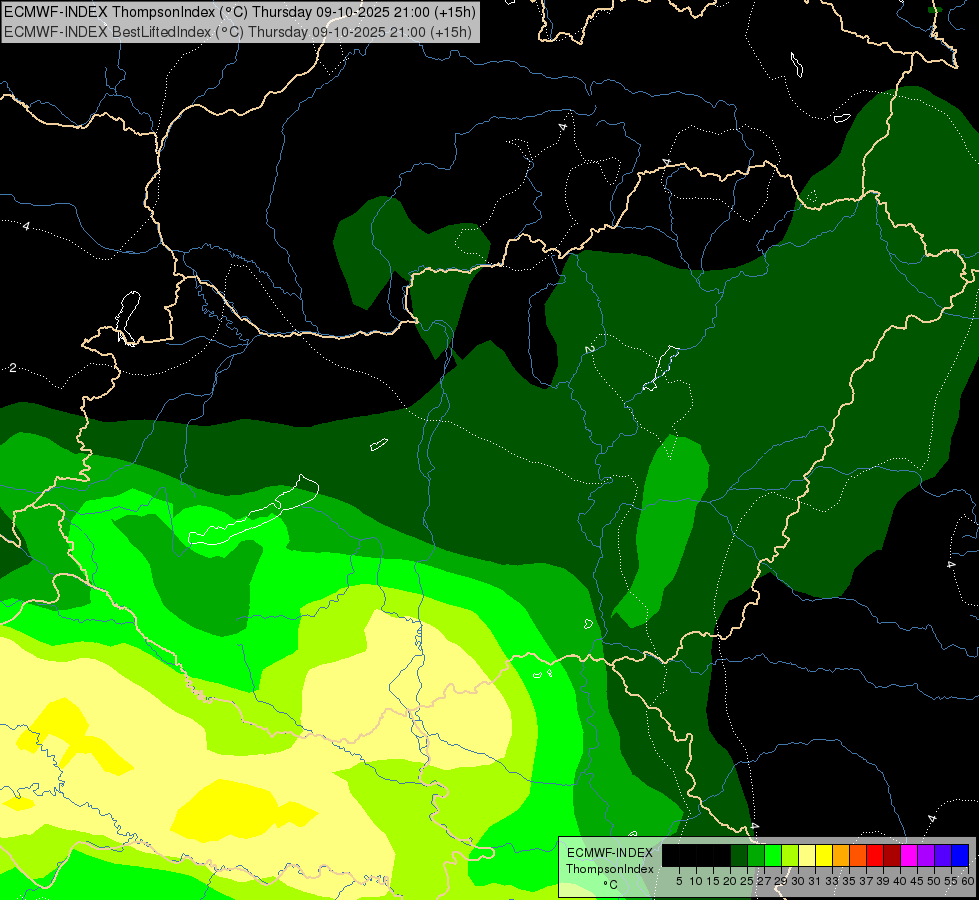The image size is (979, 900).
Task: Select the bright green 27–29 legend swatch
Action: pyautogui.click(x=773, y=855)
